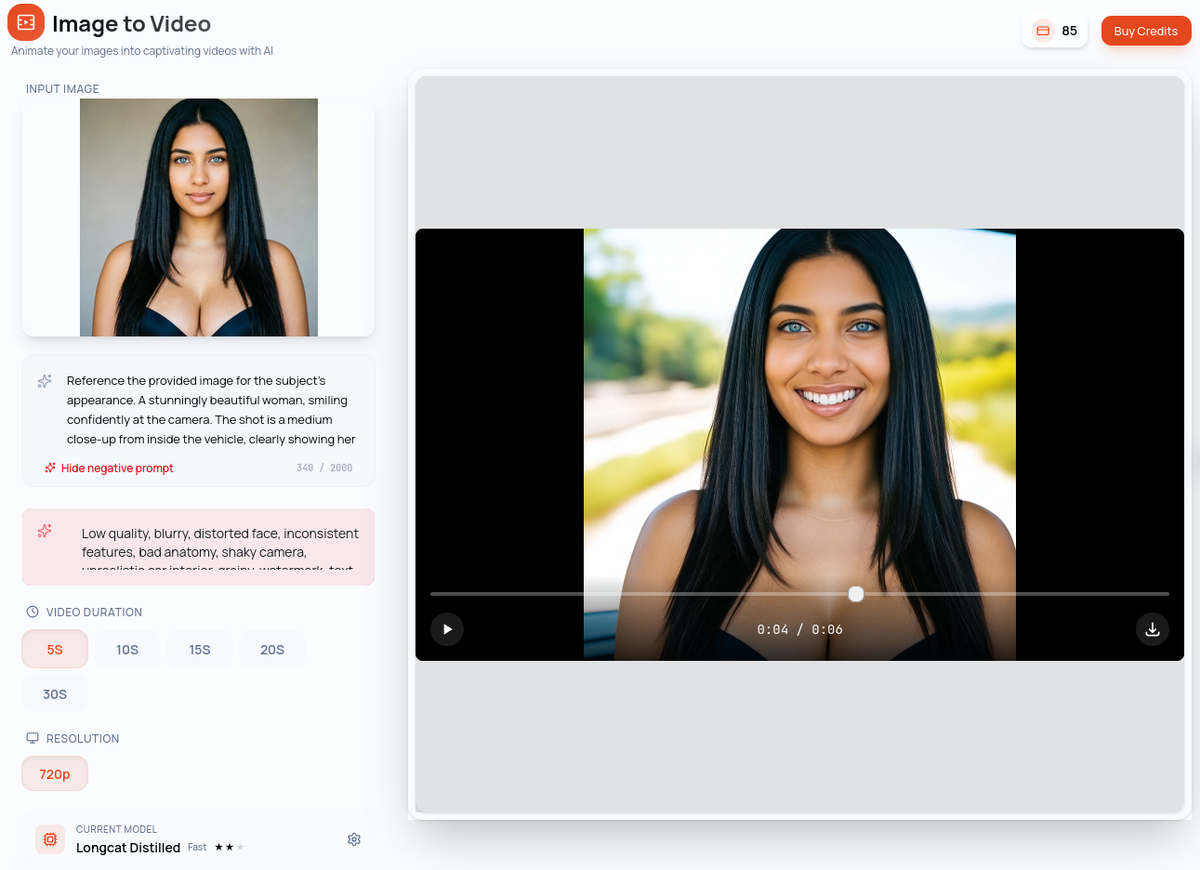Select 30S video duration
The height and width of the screenshot is (870, 1200).
click(x=55, y=694)
